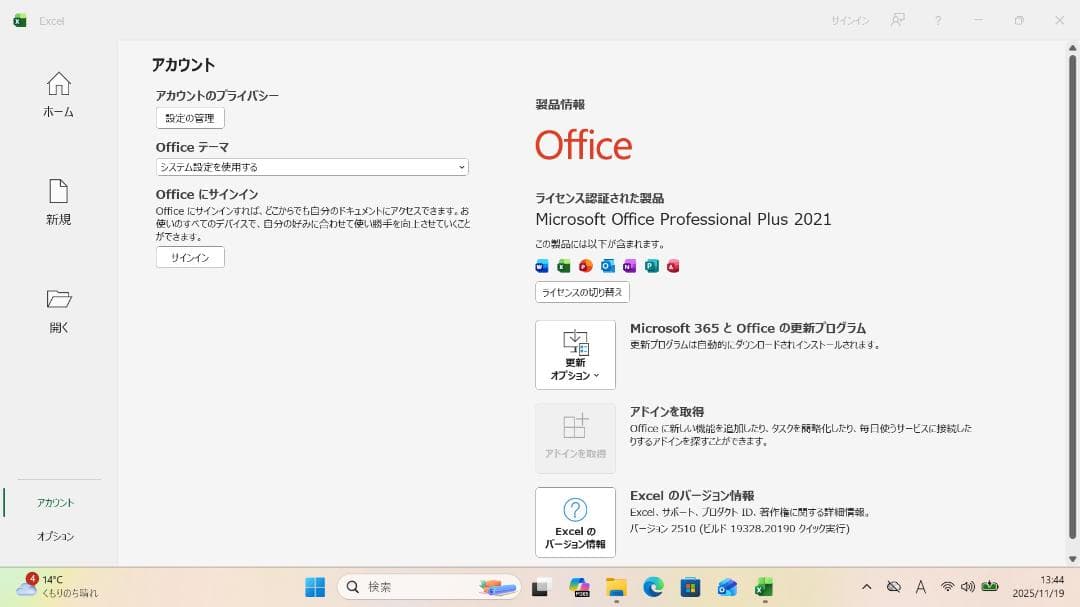Open the Microsoft Edge icon in the taskbar
Viewport: 1080px width, 607px height.
654,587
